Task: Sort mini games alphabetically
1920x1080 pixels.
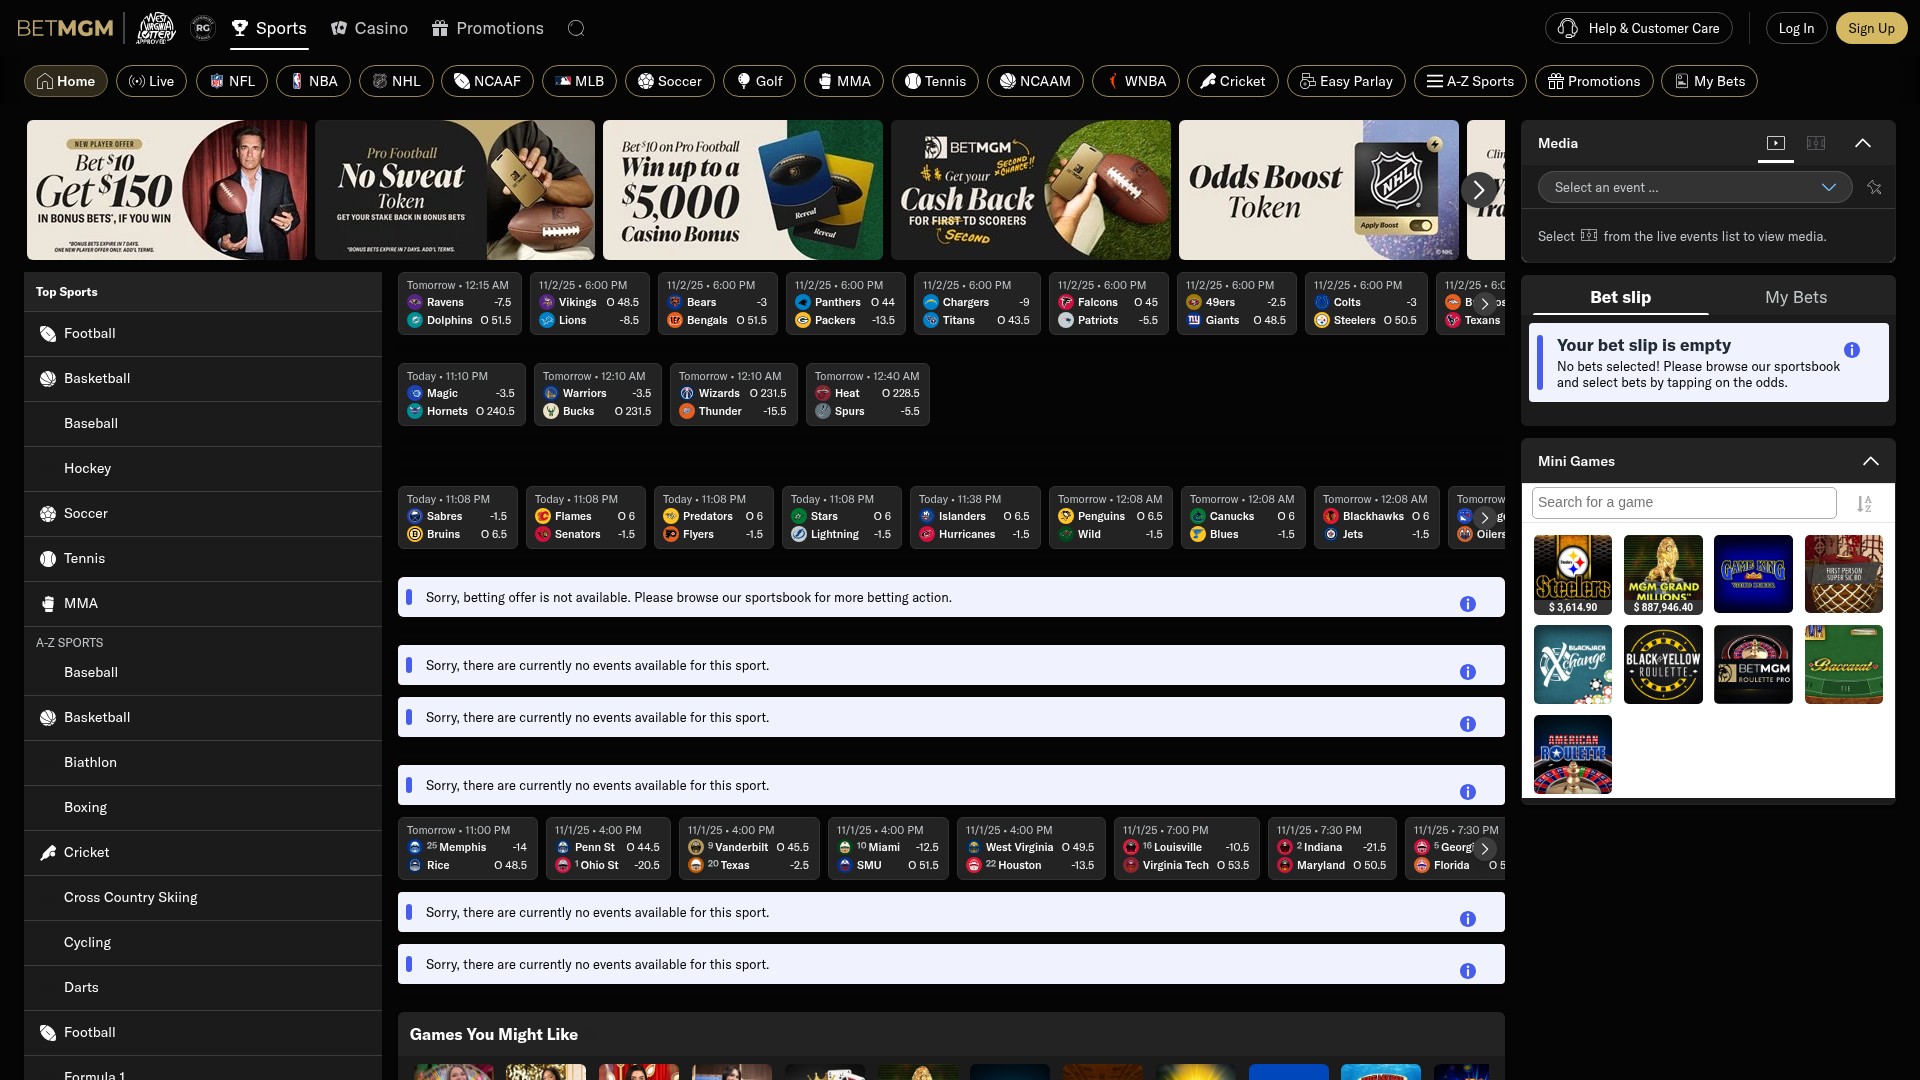Action: (x=1864, y=504)
